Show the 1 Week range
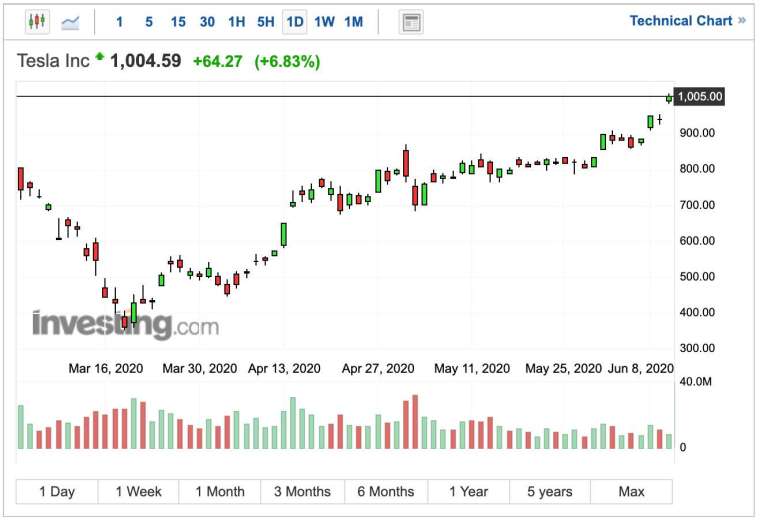 (x=139, y=492)
